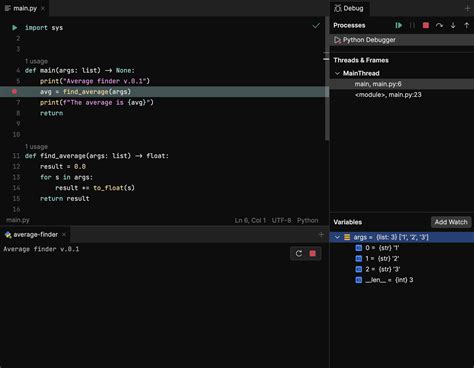
Task: Click the to_float(s) call on line 14
Action: [x=114, y=188]
